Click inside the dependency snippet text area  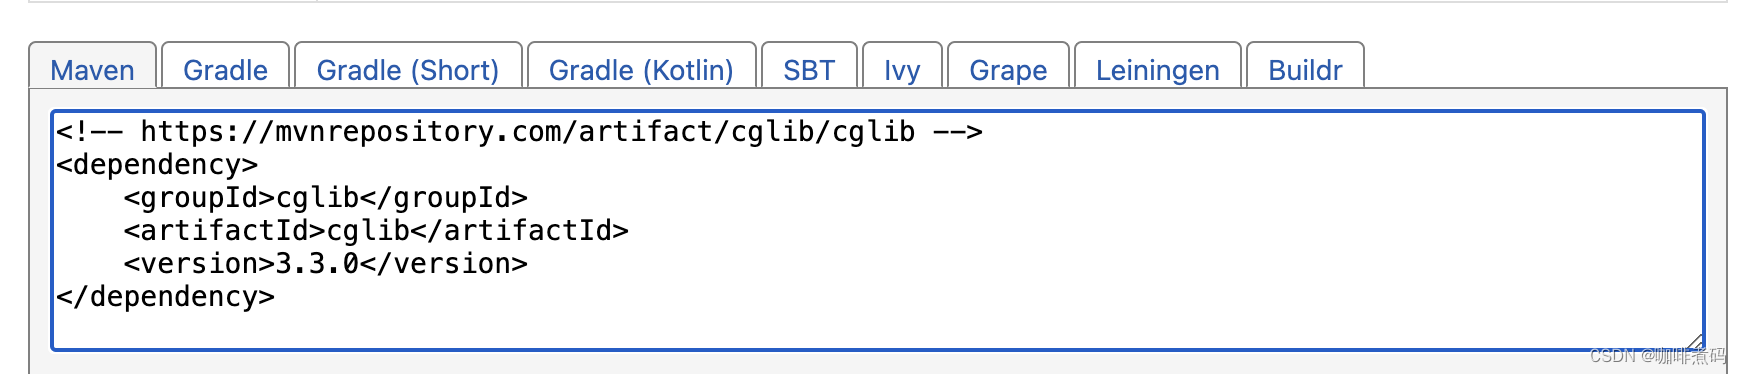(878, 230)
